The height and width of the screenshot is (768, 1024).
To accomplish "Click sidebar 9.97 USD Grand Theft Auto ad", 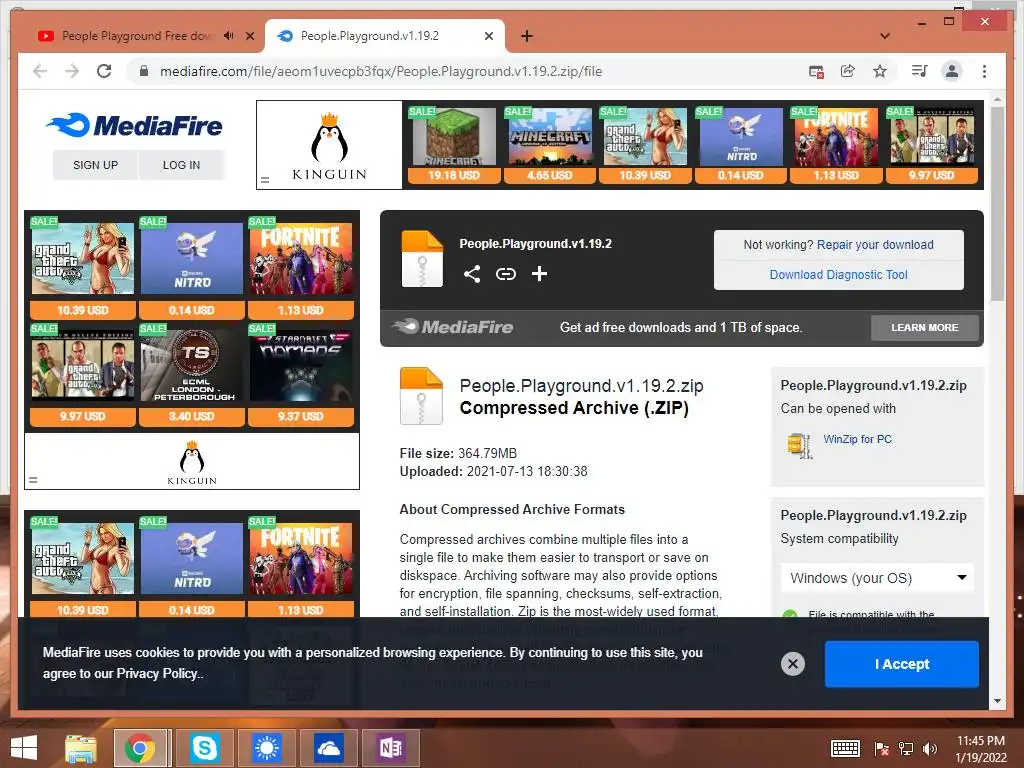I will [82, 375].
